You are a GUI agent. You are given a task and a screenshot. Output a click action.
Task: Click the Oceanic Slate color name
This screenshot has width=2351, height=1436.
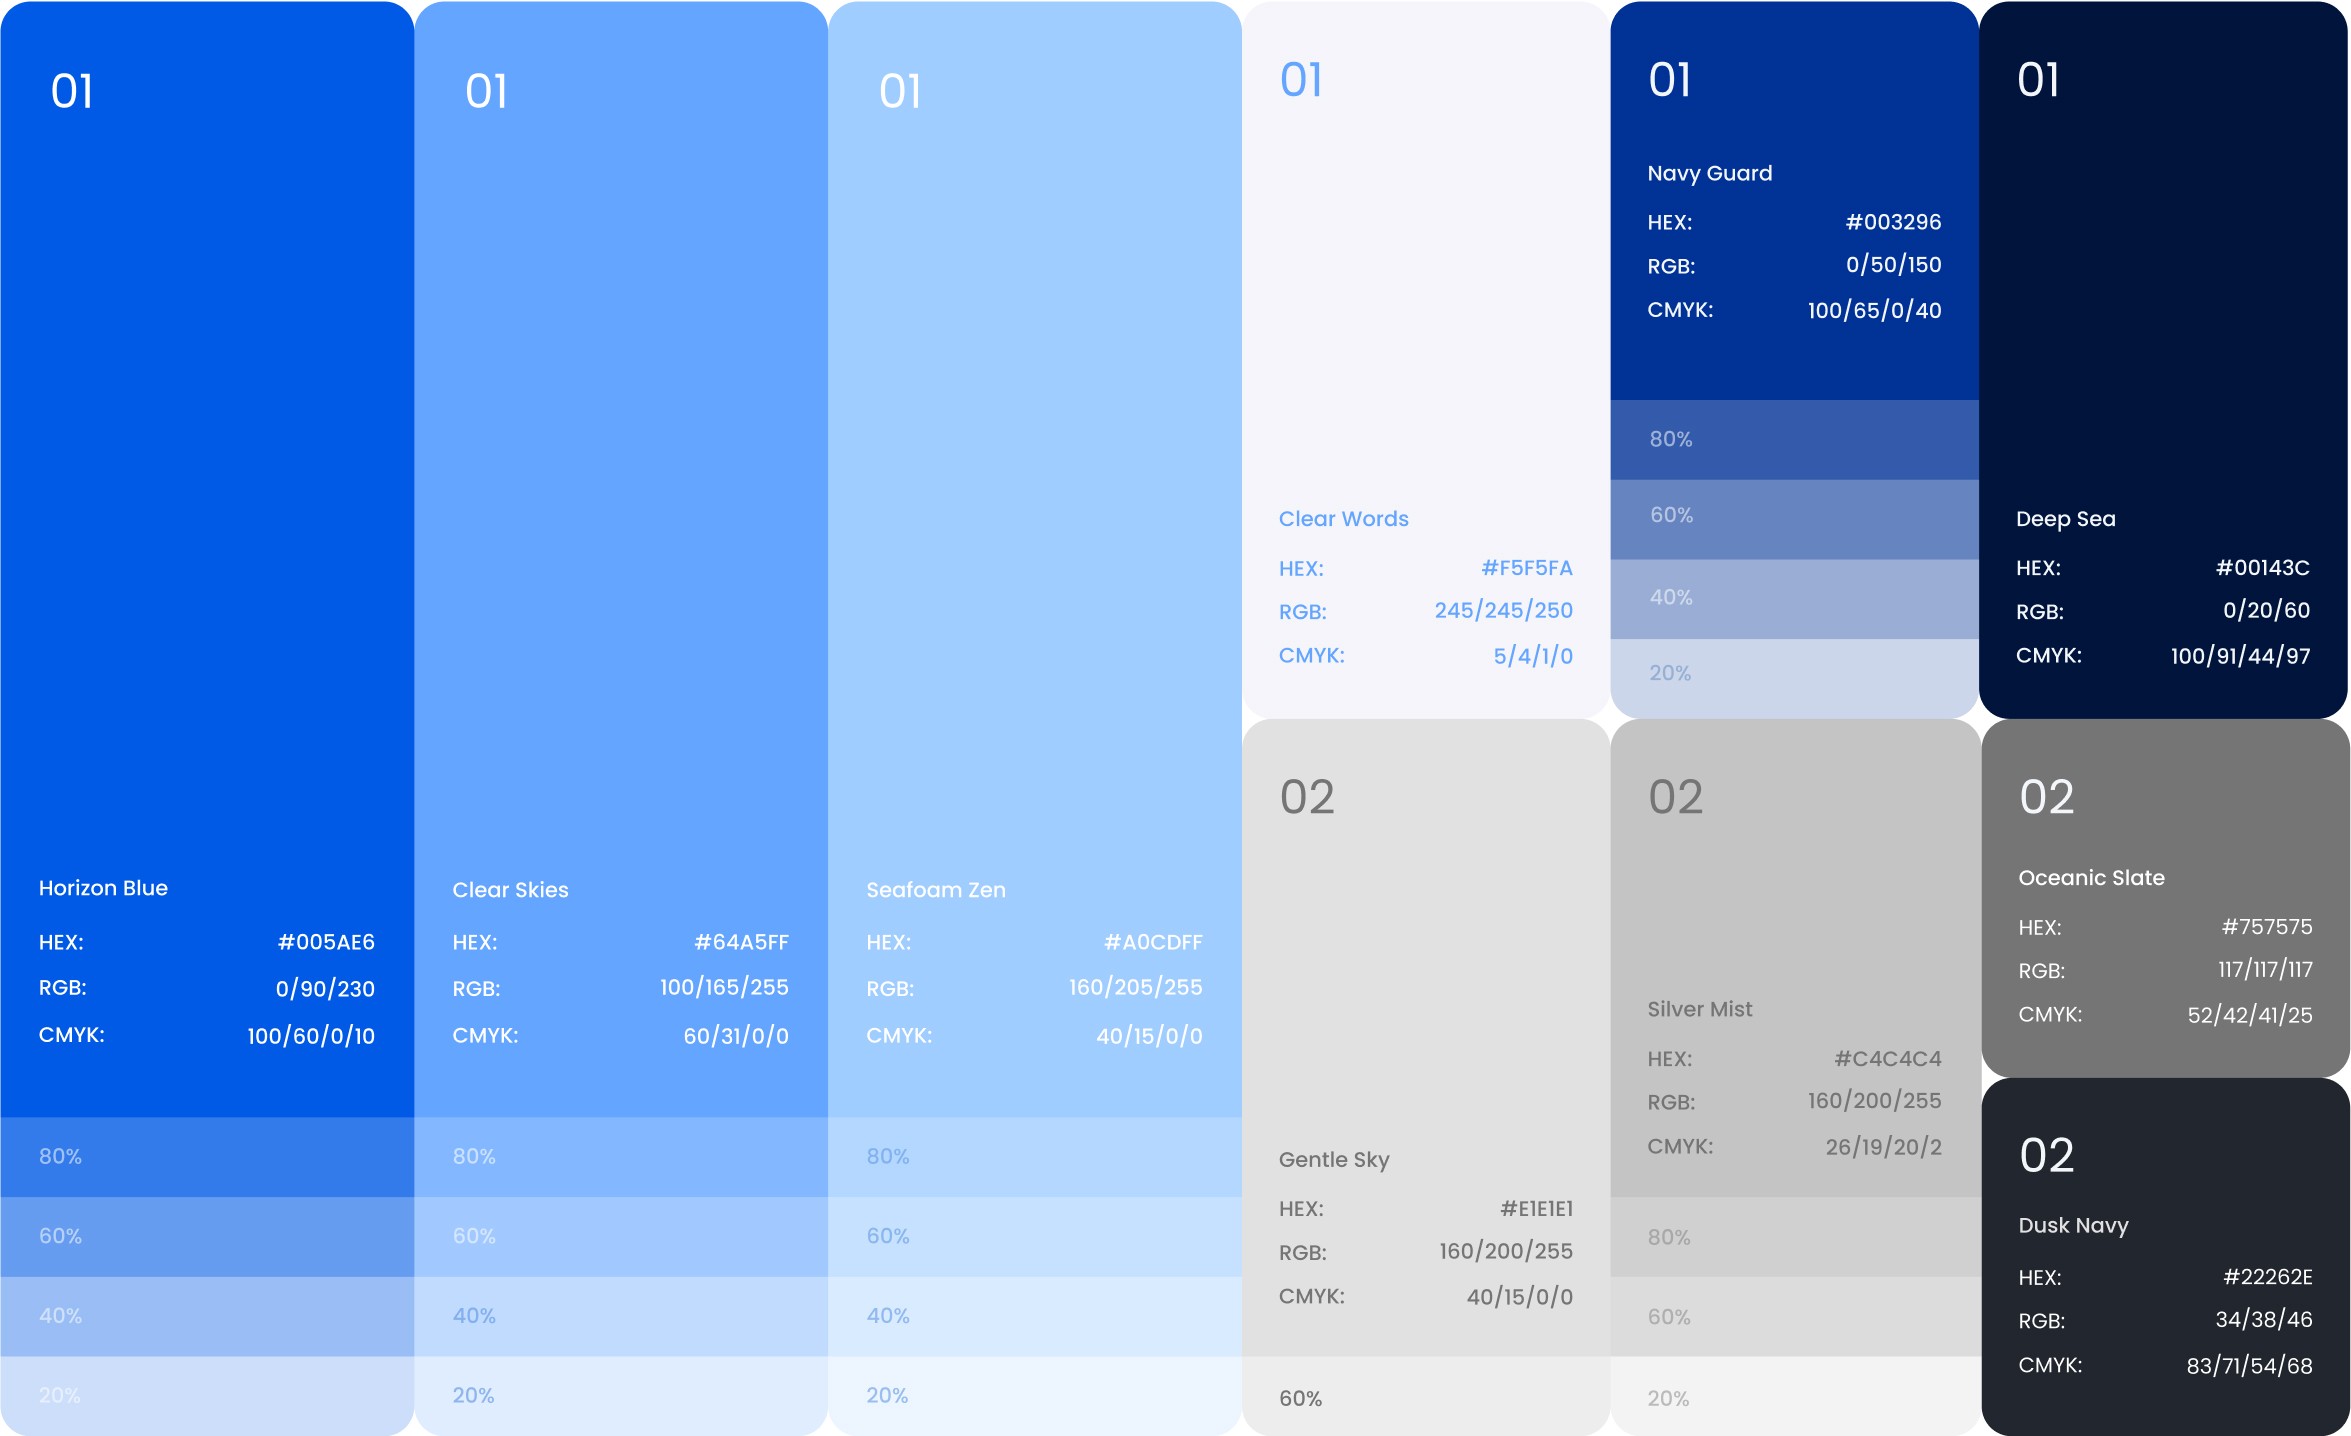pos(2091,878)
